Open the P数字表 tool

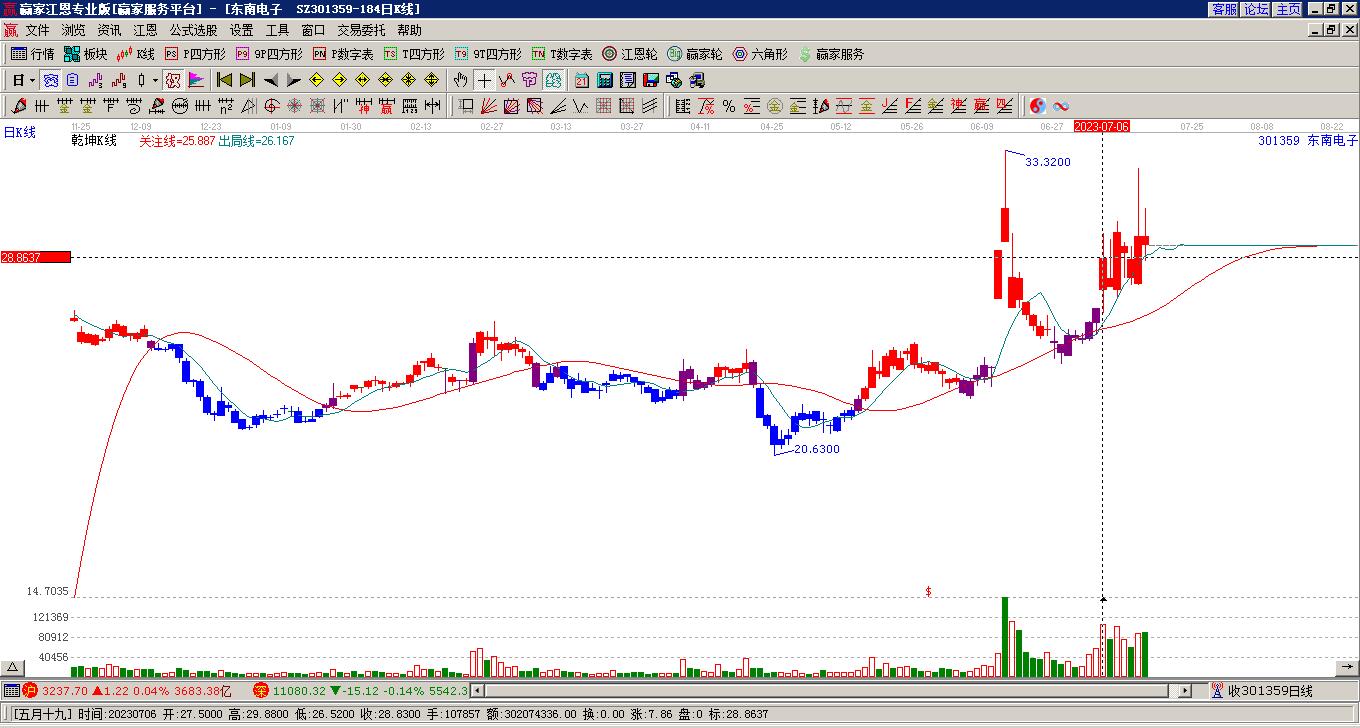point(343,54)
